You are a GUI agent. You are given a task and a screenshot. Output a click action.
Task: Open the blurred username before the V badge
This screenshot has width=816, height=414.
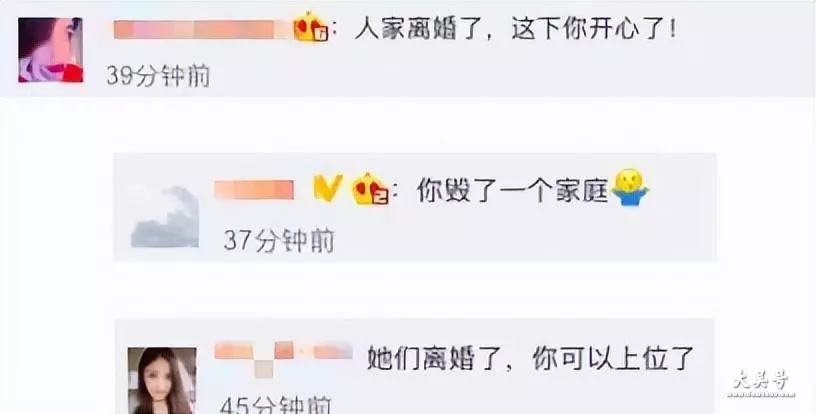254,190
